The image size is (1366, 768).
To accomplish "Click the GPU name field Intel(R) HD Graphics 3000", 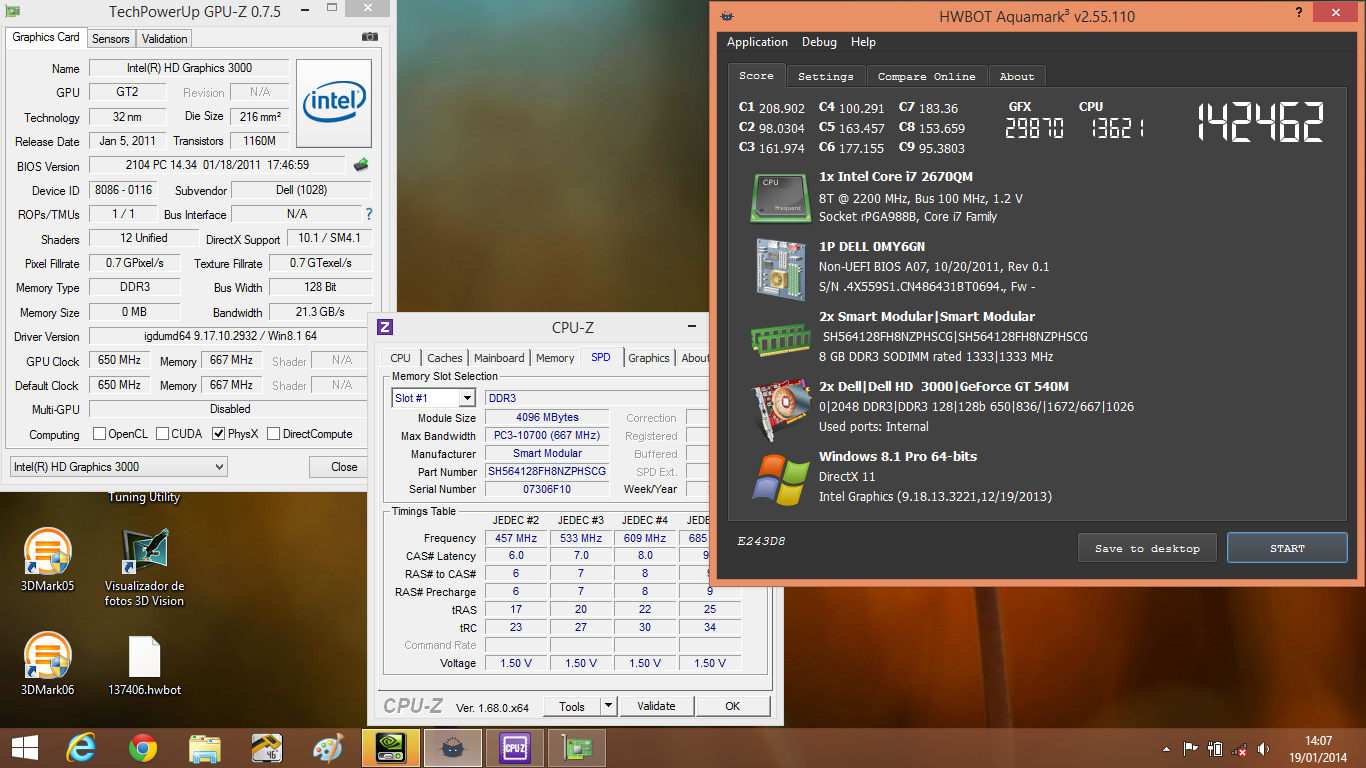I will tap(189, 68).
